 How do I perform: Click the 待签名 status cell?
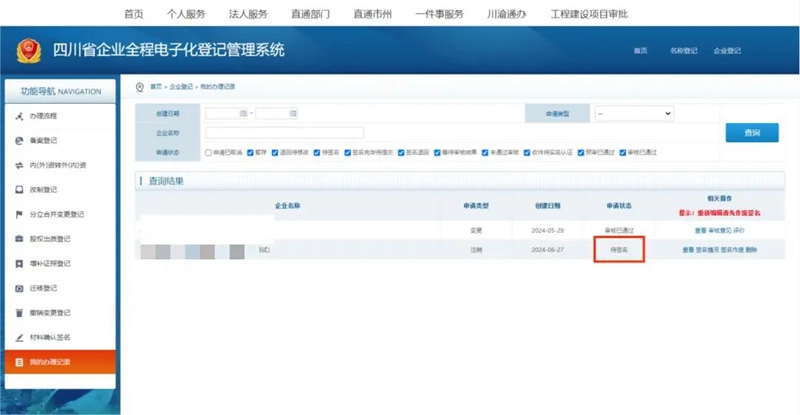coord(619,250)
